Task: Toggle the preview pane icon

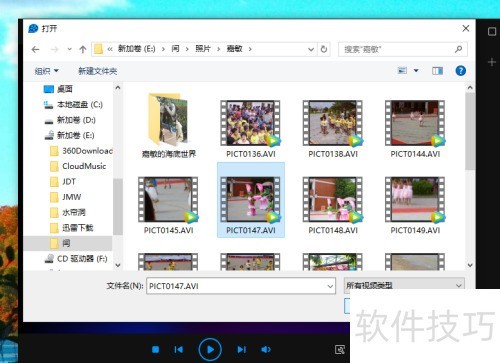Action: (437, 71)
